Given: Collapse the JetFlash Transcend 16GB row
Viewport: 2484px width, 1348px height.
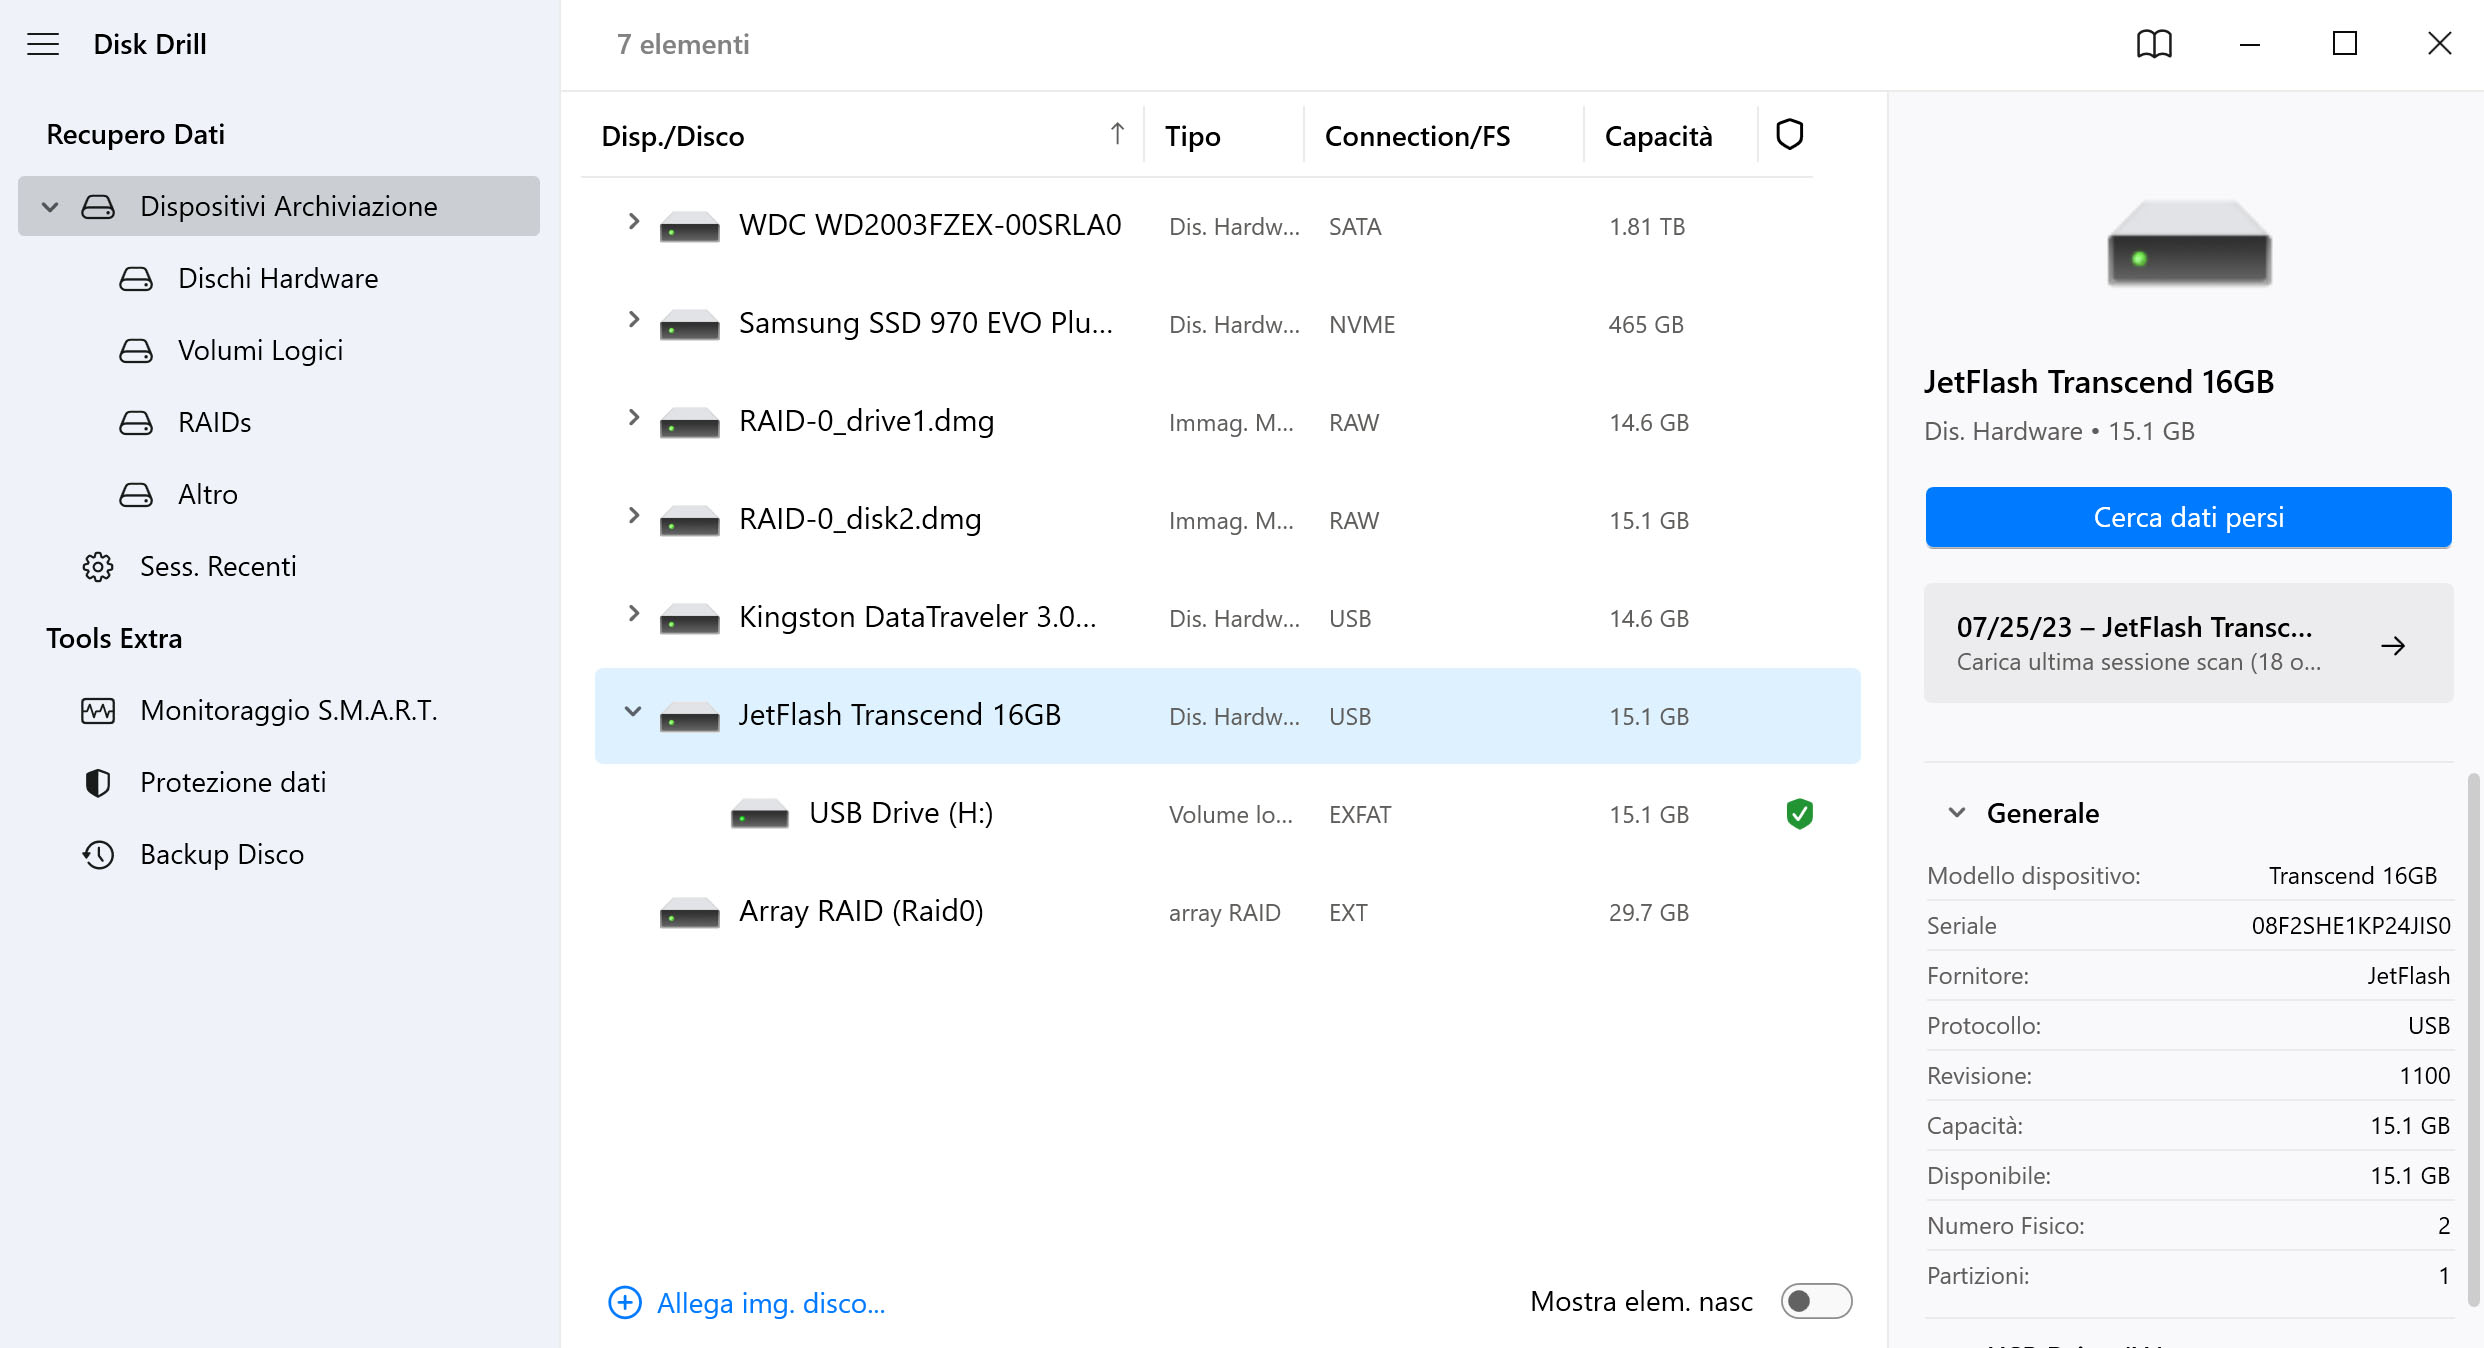Looking at the screenshot, I should pos(633,712).
